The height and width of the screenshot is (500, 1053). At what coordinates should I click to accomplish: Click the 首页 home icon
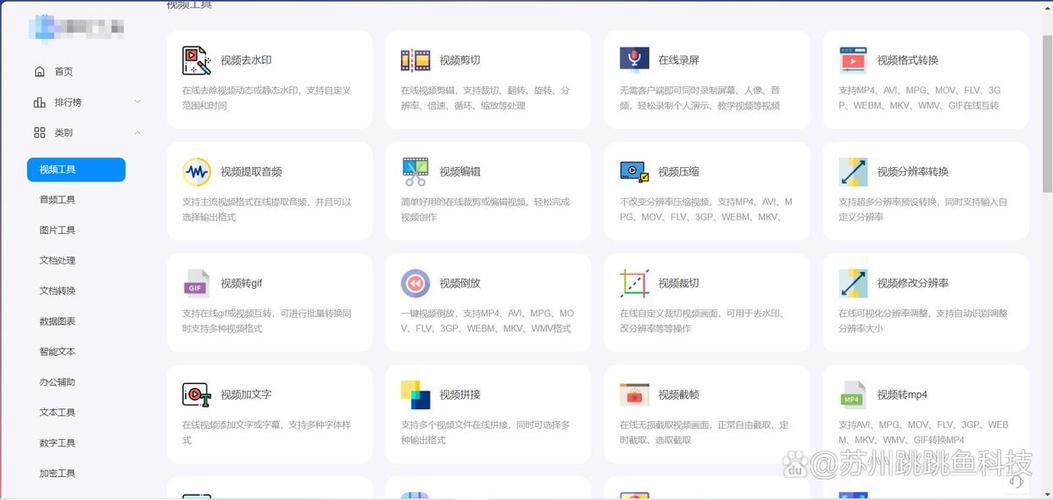[40, 72]
